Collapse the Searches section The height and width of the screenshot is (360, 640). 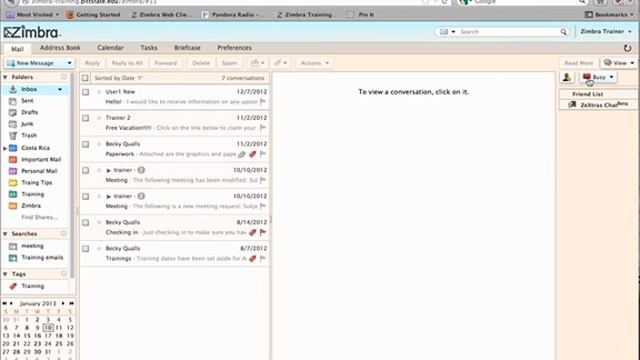click(x=5, y=234)
